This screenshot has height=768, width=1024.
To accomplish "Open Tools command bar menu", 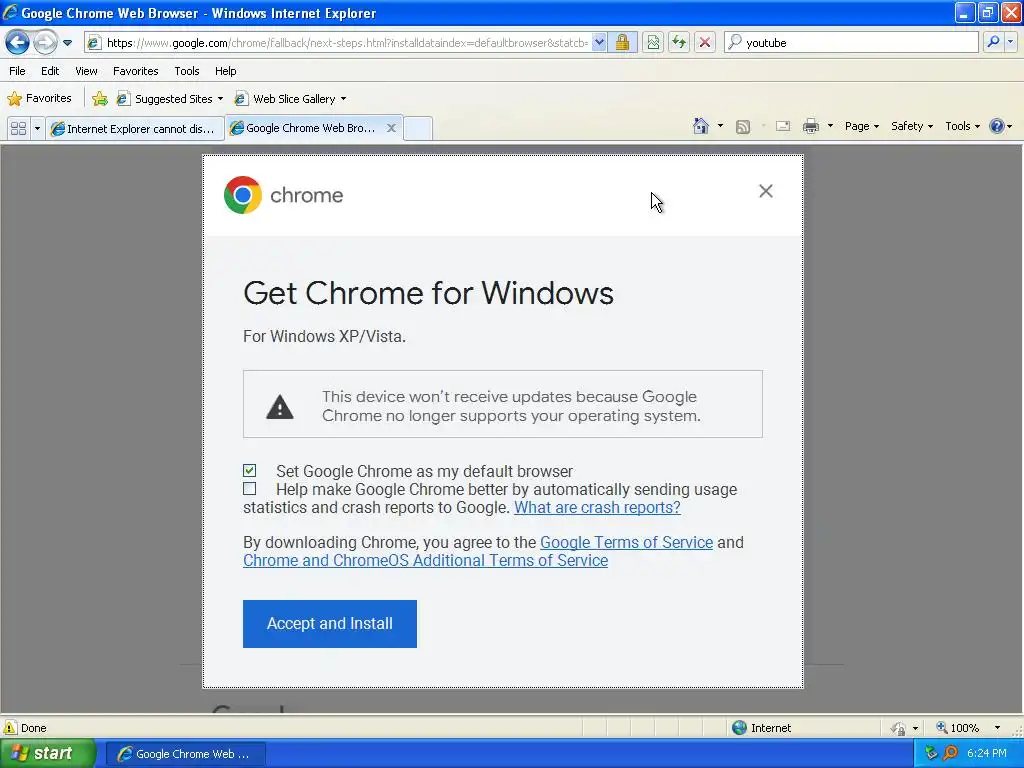I will 963,126.
